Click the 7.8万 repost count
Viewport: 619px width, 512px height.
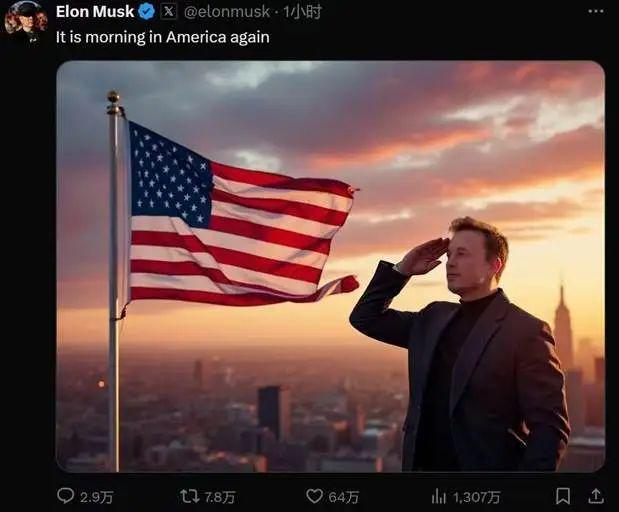(220, 497)
